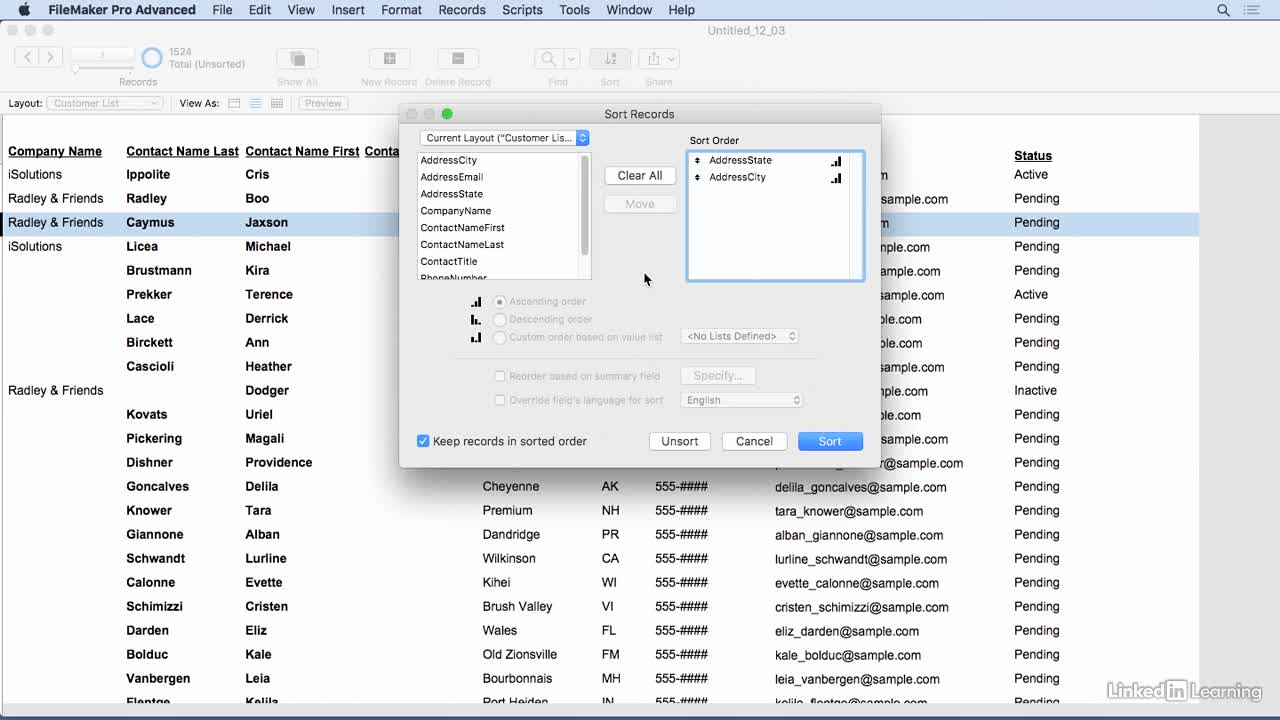Open the Find options dropdown arrow
This screenshot has width=1280, height=720.
pos(571,59)
